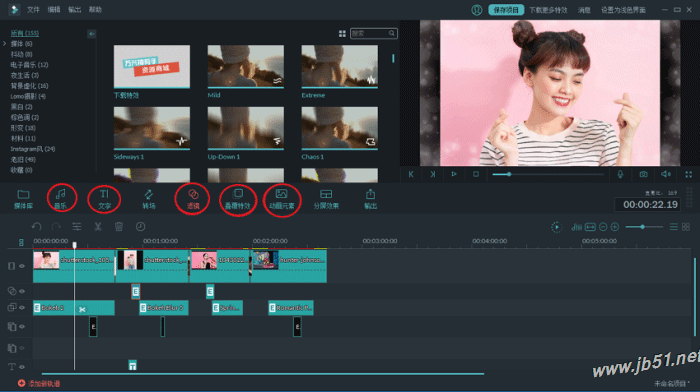Record voiceover with microphone icon

click(x=620, y=174)
